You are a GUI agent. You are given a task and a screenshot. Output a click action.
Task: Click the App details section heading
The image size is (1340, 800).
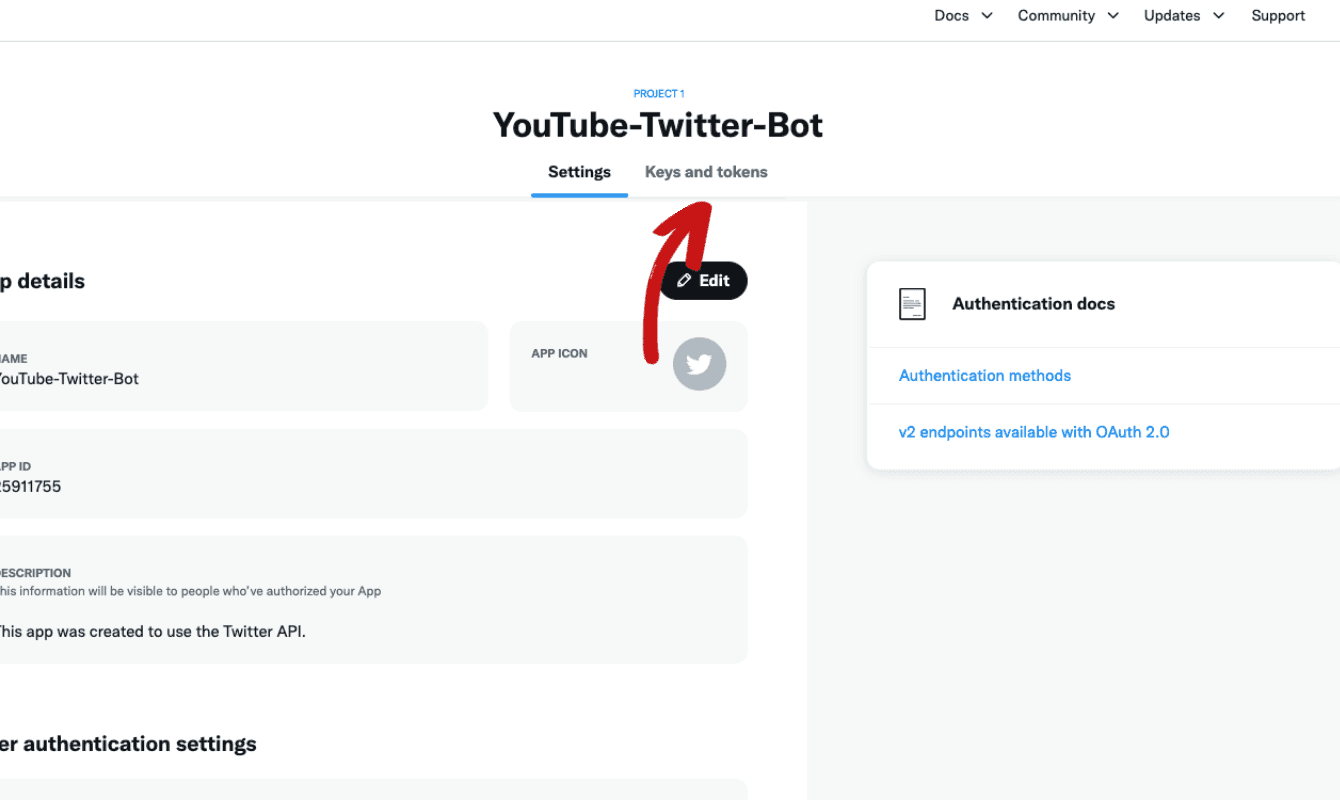coord(42,281)
